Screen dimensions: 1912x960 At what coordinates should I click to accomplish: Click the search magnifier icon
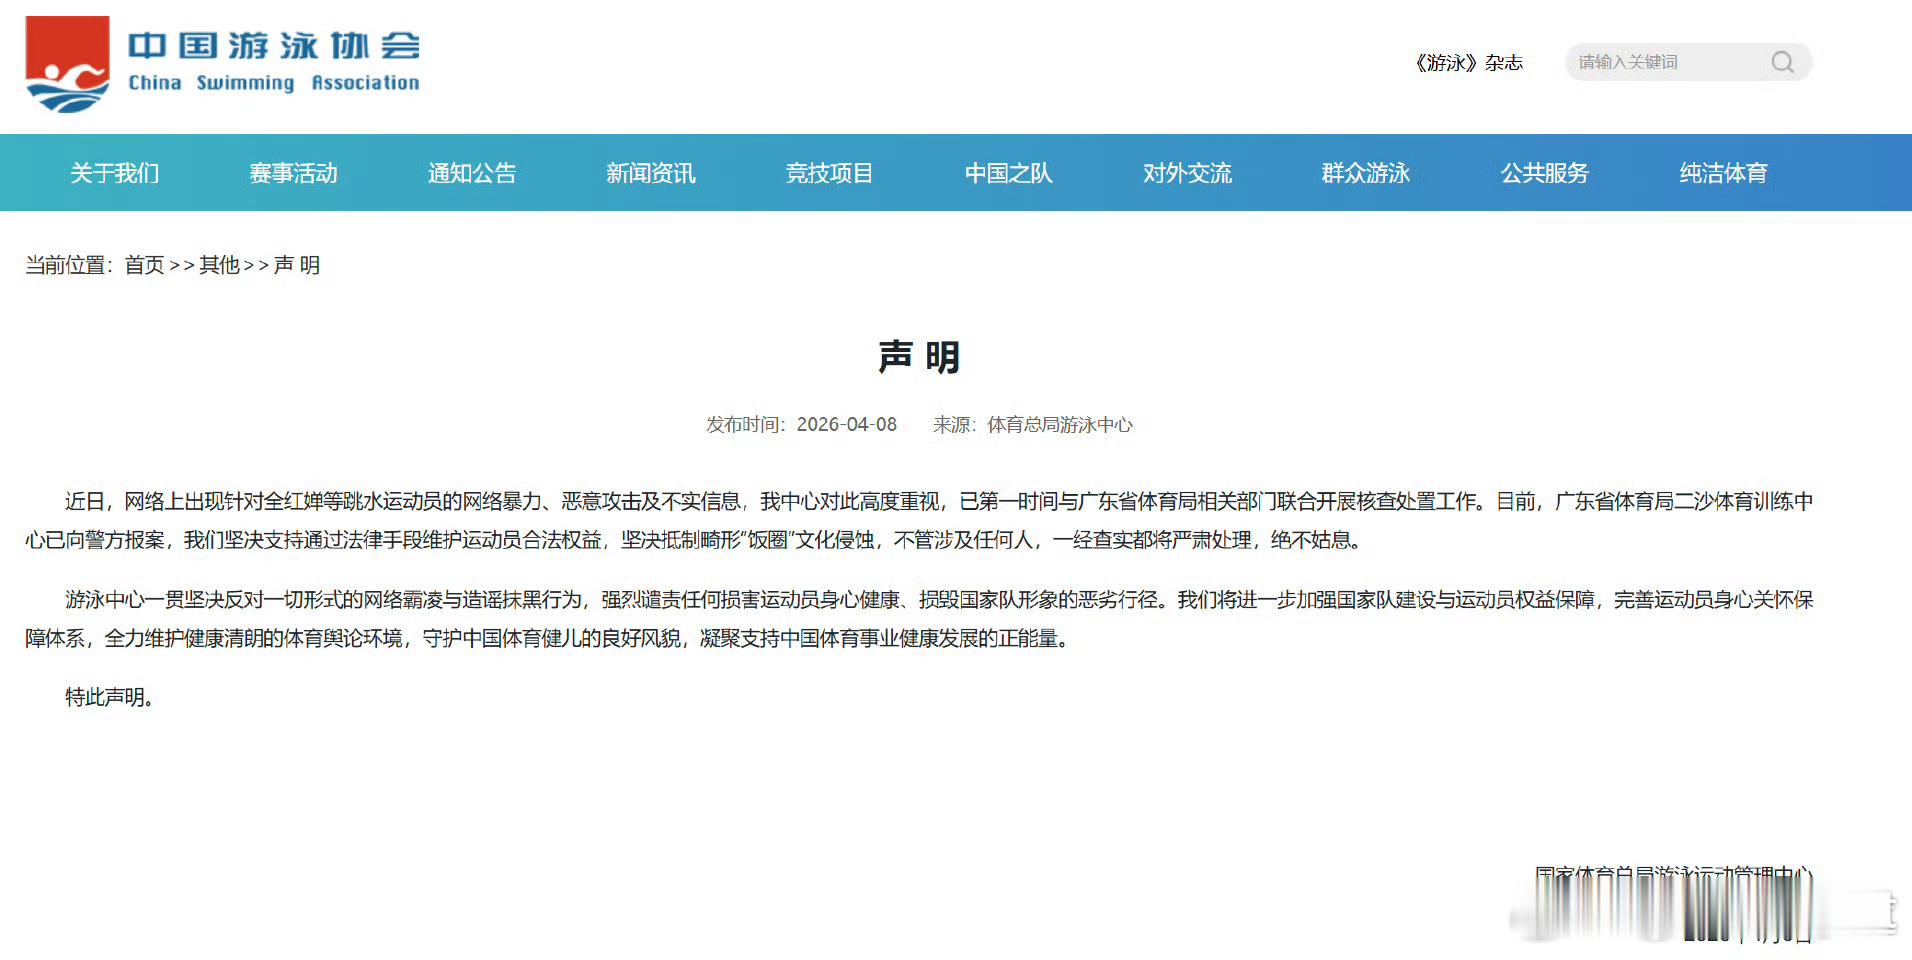click(1782, 62)
